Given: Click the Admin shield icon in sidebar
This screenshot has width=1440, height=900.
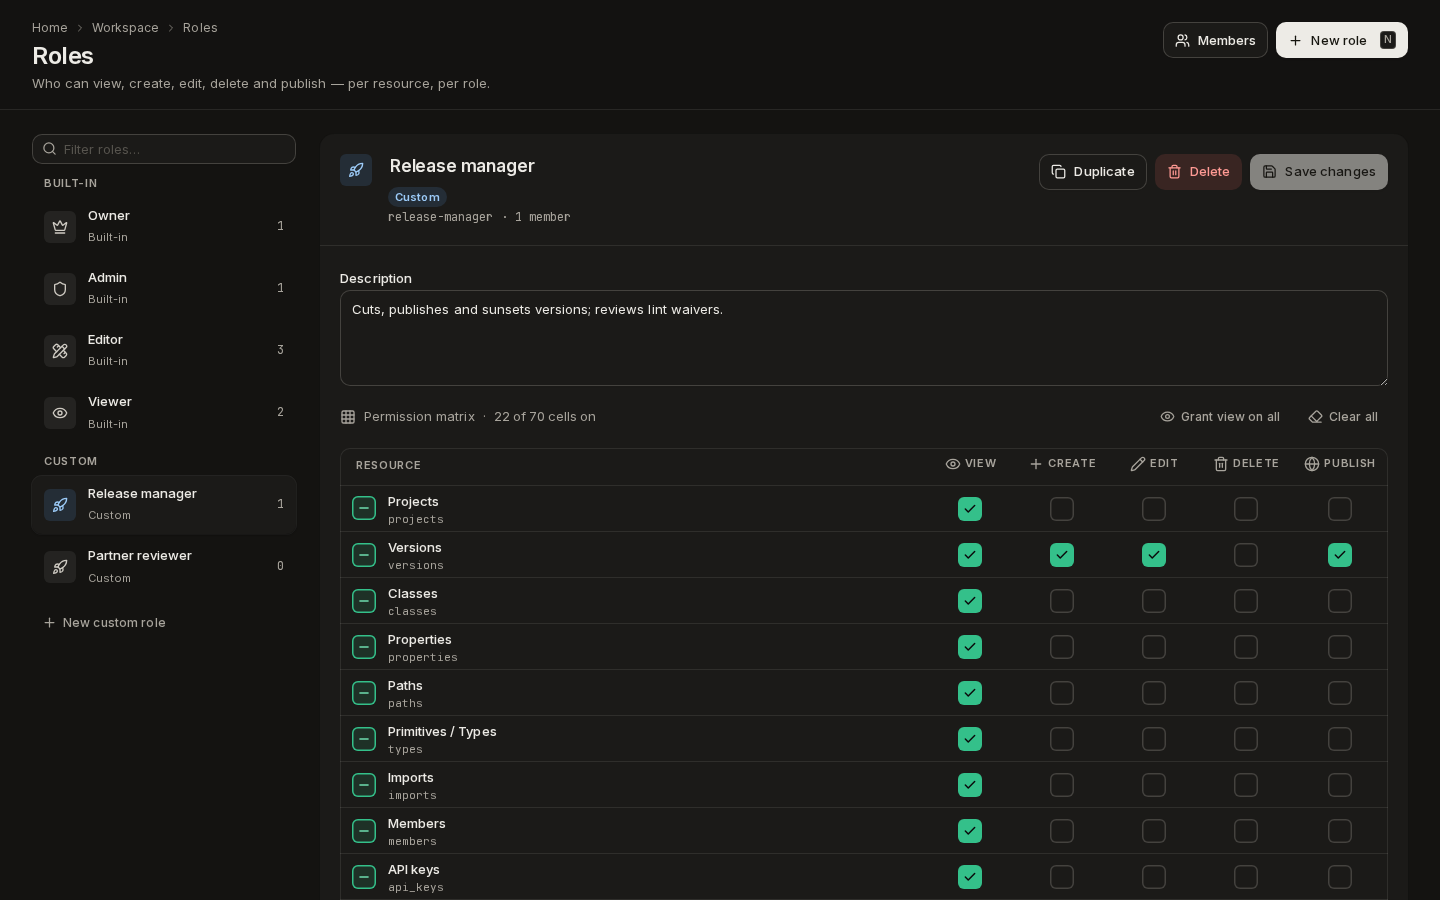Looking at the screenshot, I should point(60,289).
